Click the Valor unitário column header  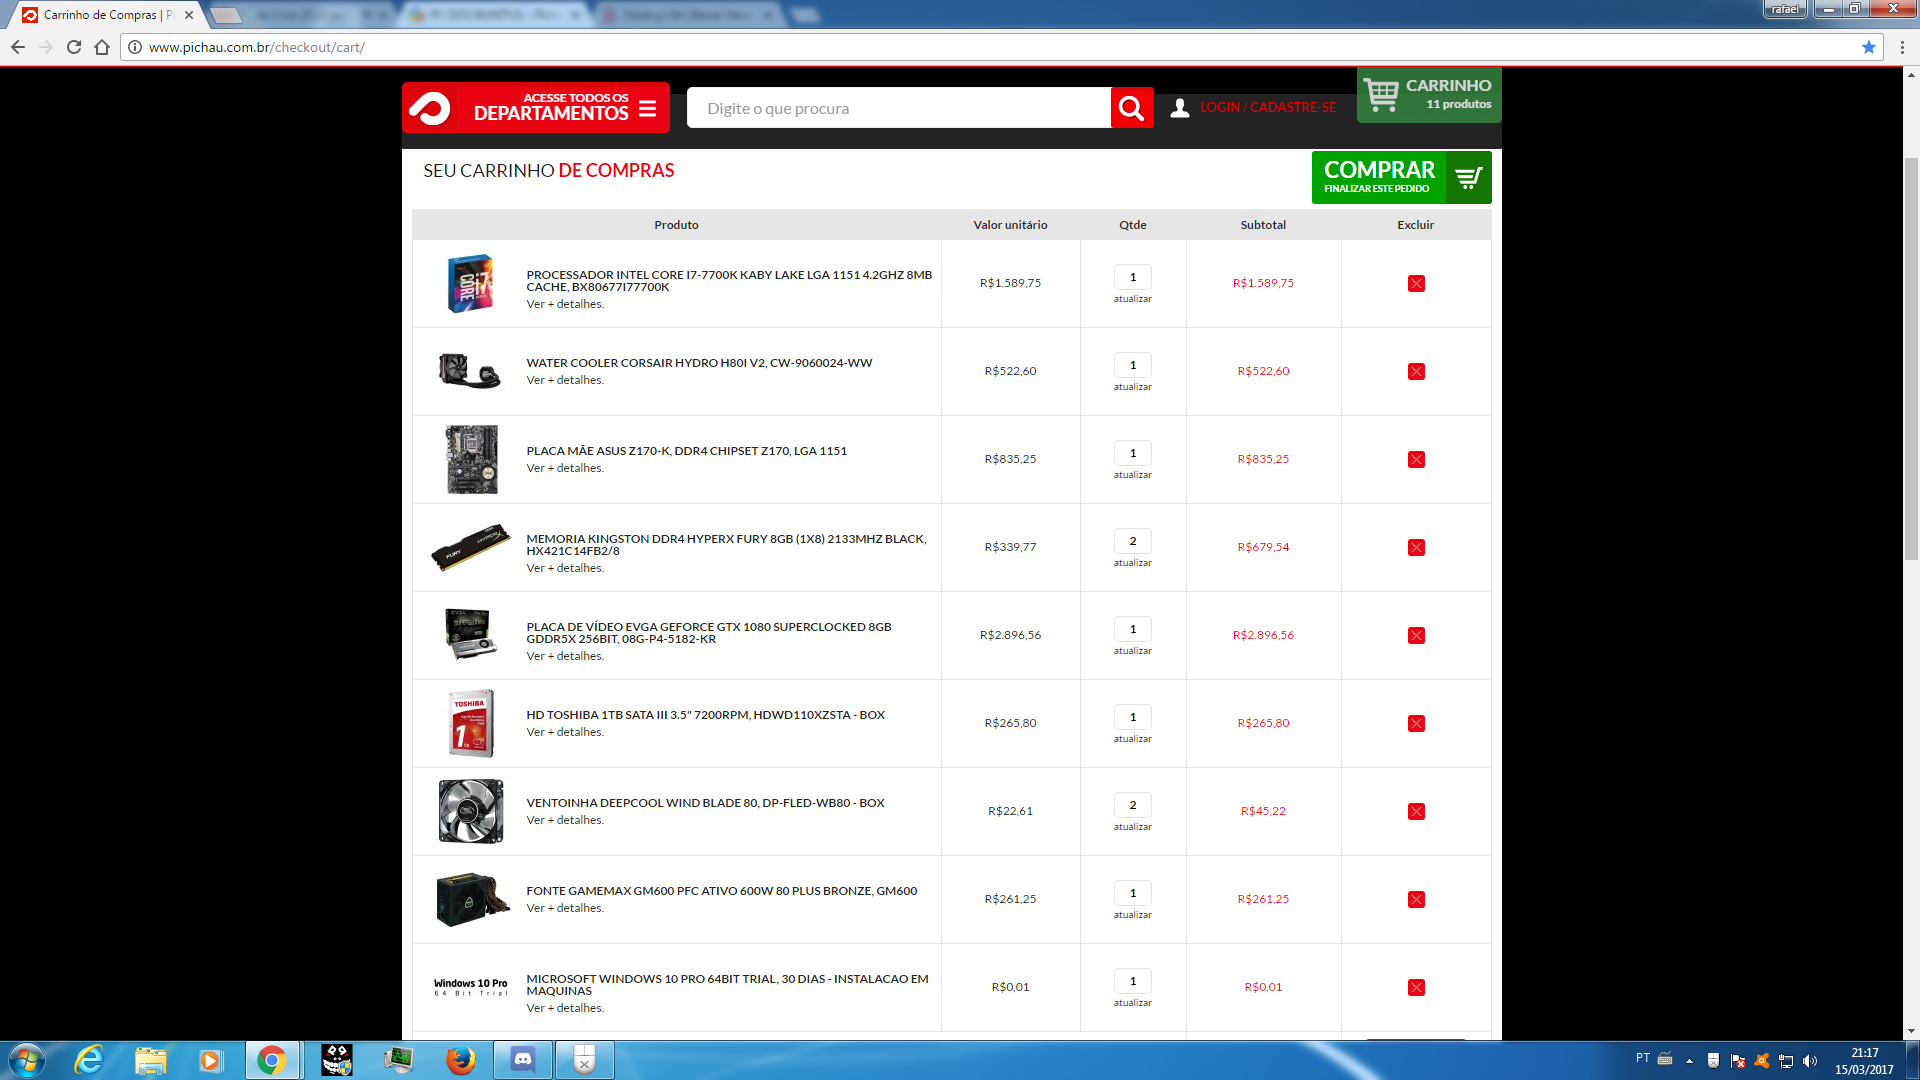coord(1010,225)
